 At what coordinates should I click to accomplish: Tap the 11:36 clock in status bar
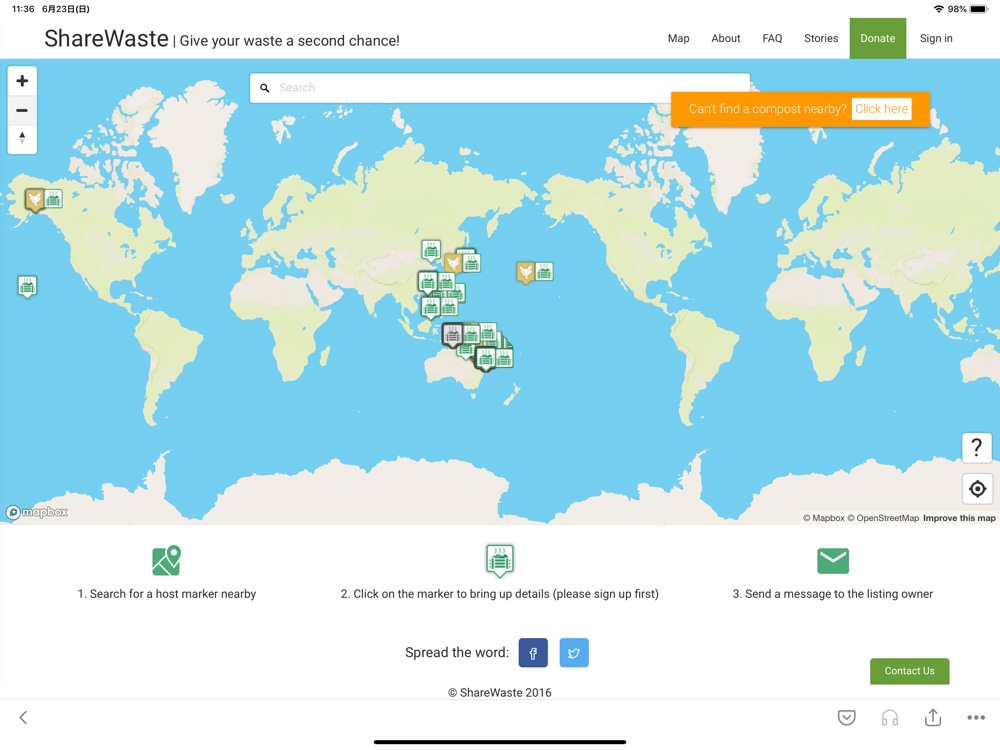click(23, 9)
